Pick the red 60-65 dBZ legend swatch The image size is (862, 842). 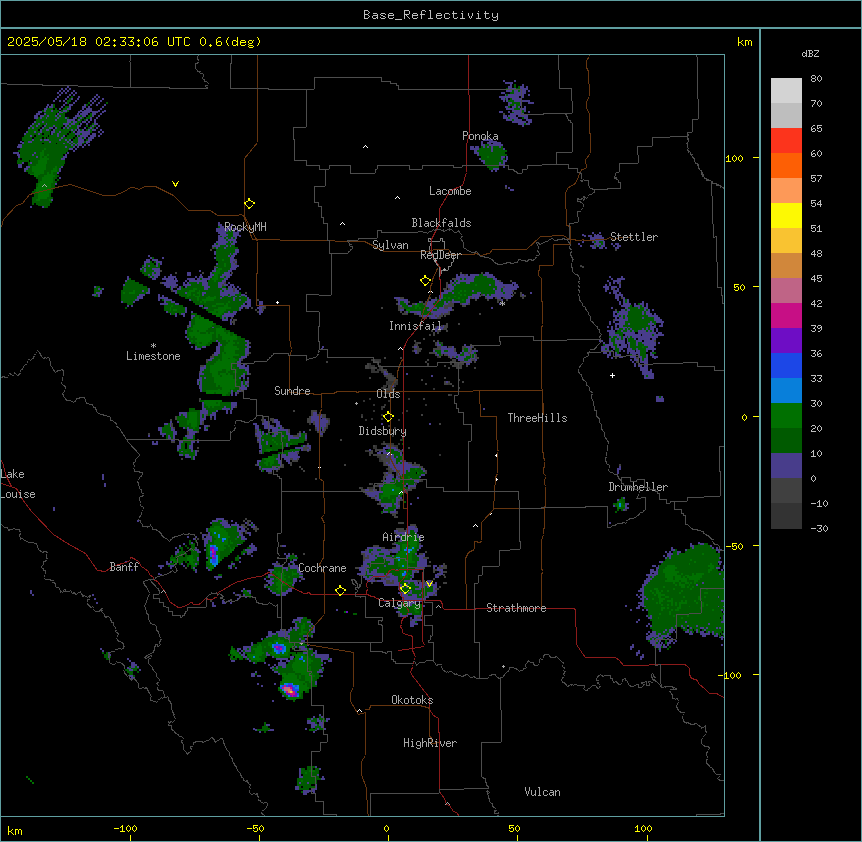[x=786, y=141]
